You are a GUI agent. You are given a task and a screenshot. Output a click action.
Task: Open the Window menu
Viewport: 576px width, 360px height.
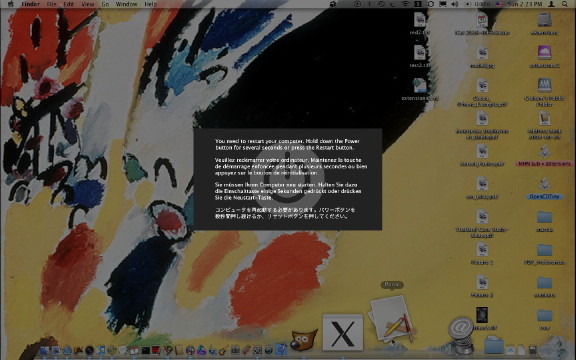tap(126, 4)
